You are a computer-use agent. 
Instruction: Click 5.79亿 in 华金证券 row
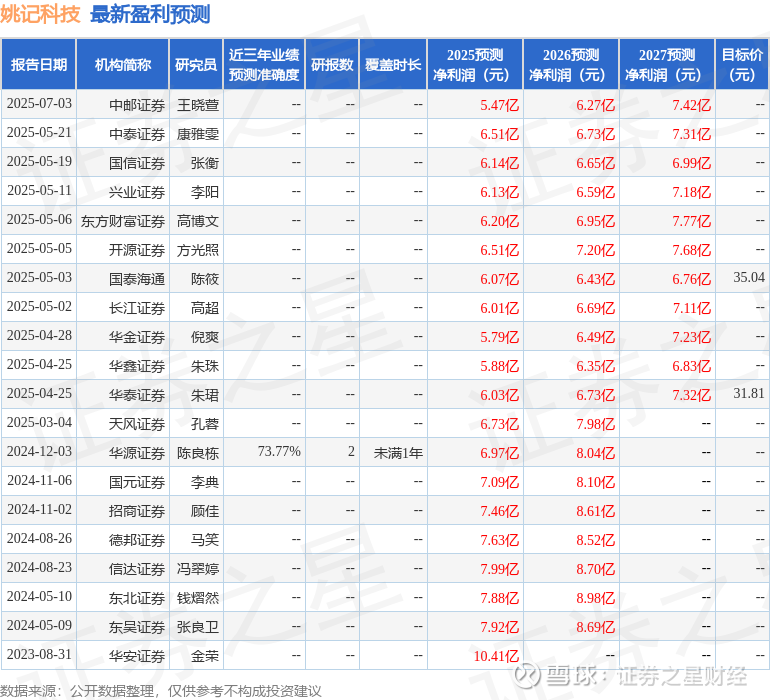(499, 336)
